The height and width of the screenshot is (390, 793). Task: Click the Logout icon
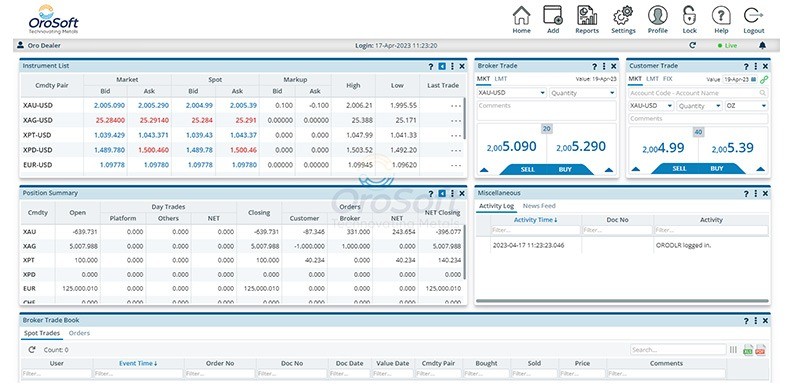tap(754, 16)
